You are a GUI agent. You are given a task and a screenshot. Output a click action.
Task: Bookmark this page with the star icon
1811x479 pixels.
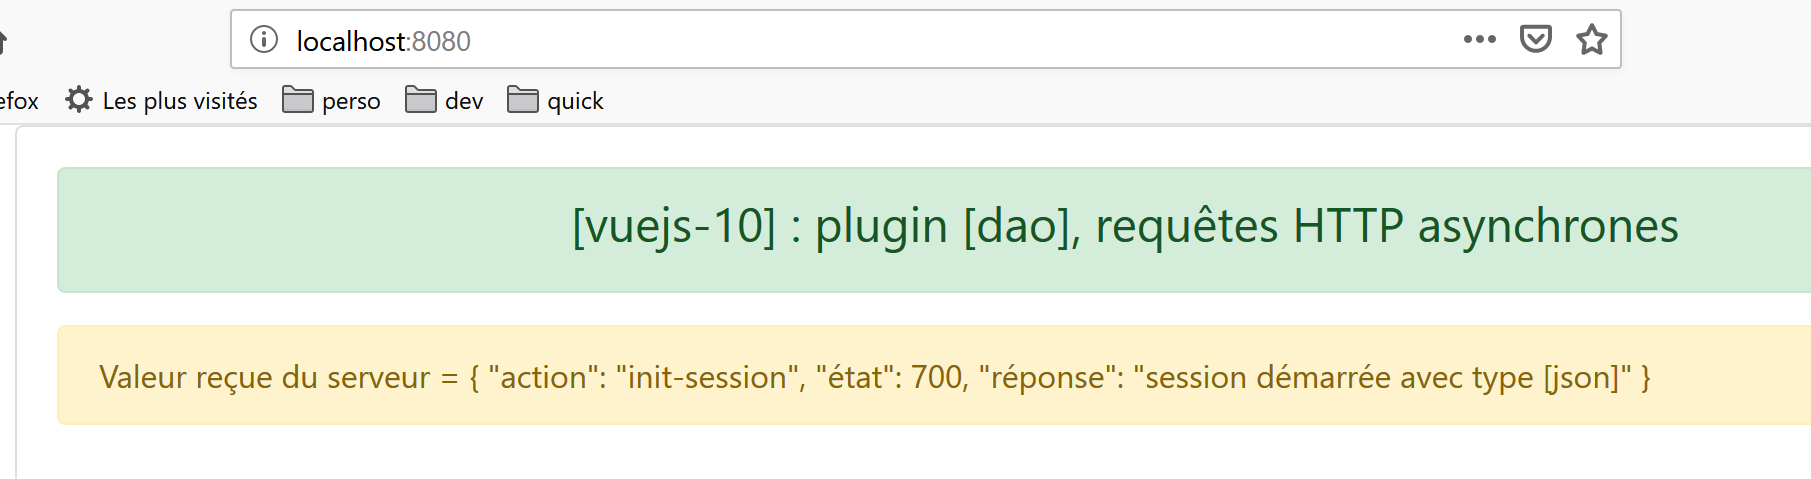[x=1591, y=40]
